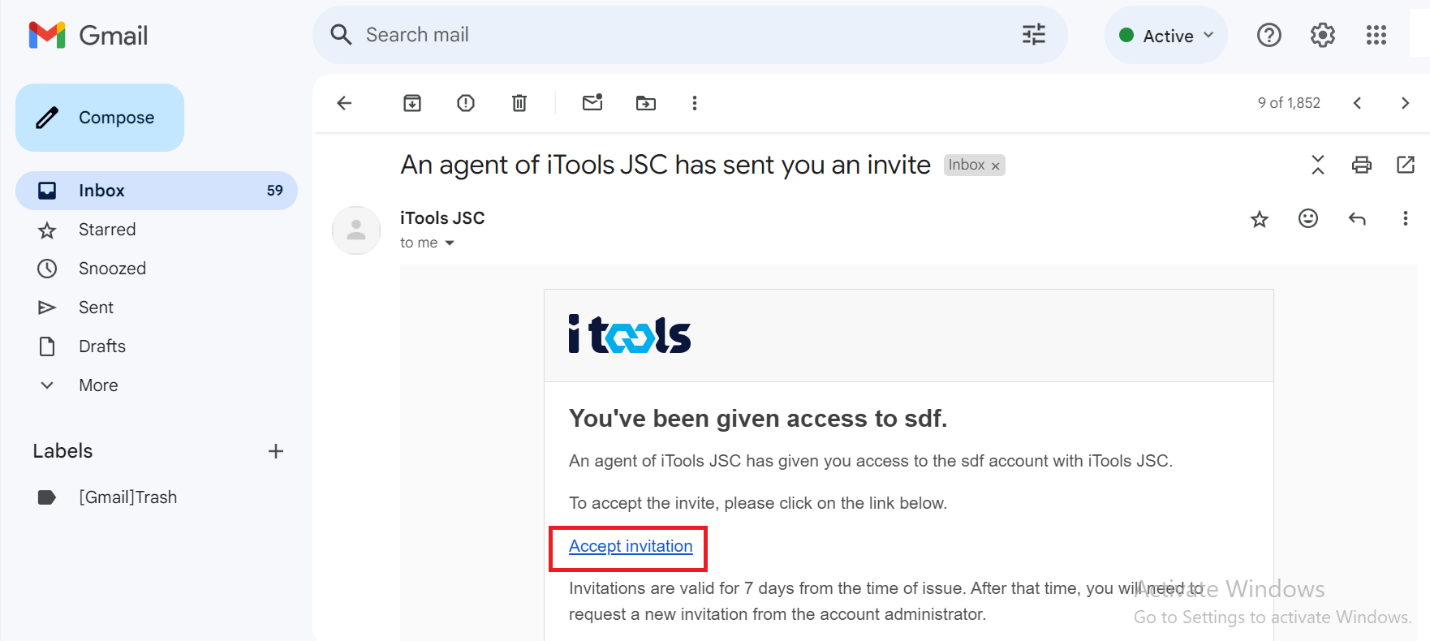
Task: Star this iTools JSC message
Action: tap(1260, 219)
